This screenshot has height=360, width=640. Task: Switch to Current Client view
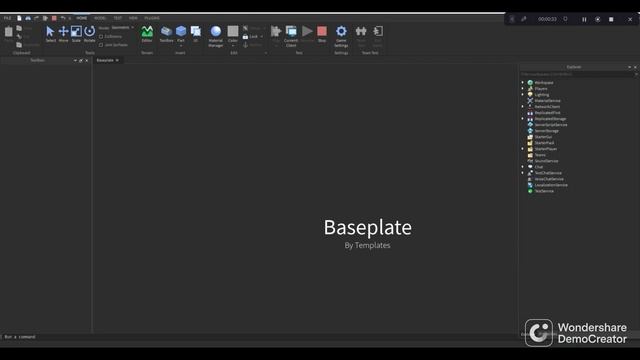click(x=291, y=36)
